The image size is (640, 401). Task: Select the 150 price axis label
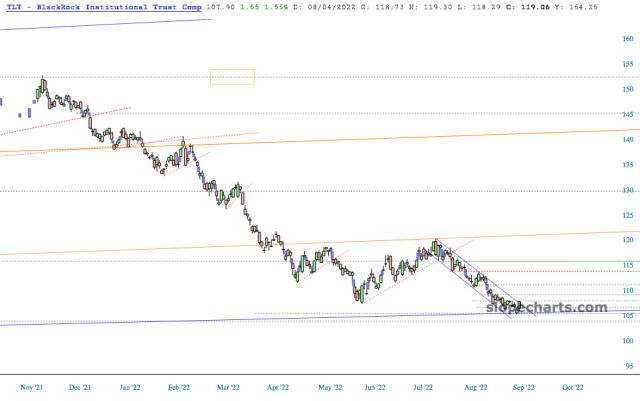coord(628,89)
